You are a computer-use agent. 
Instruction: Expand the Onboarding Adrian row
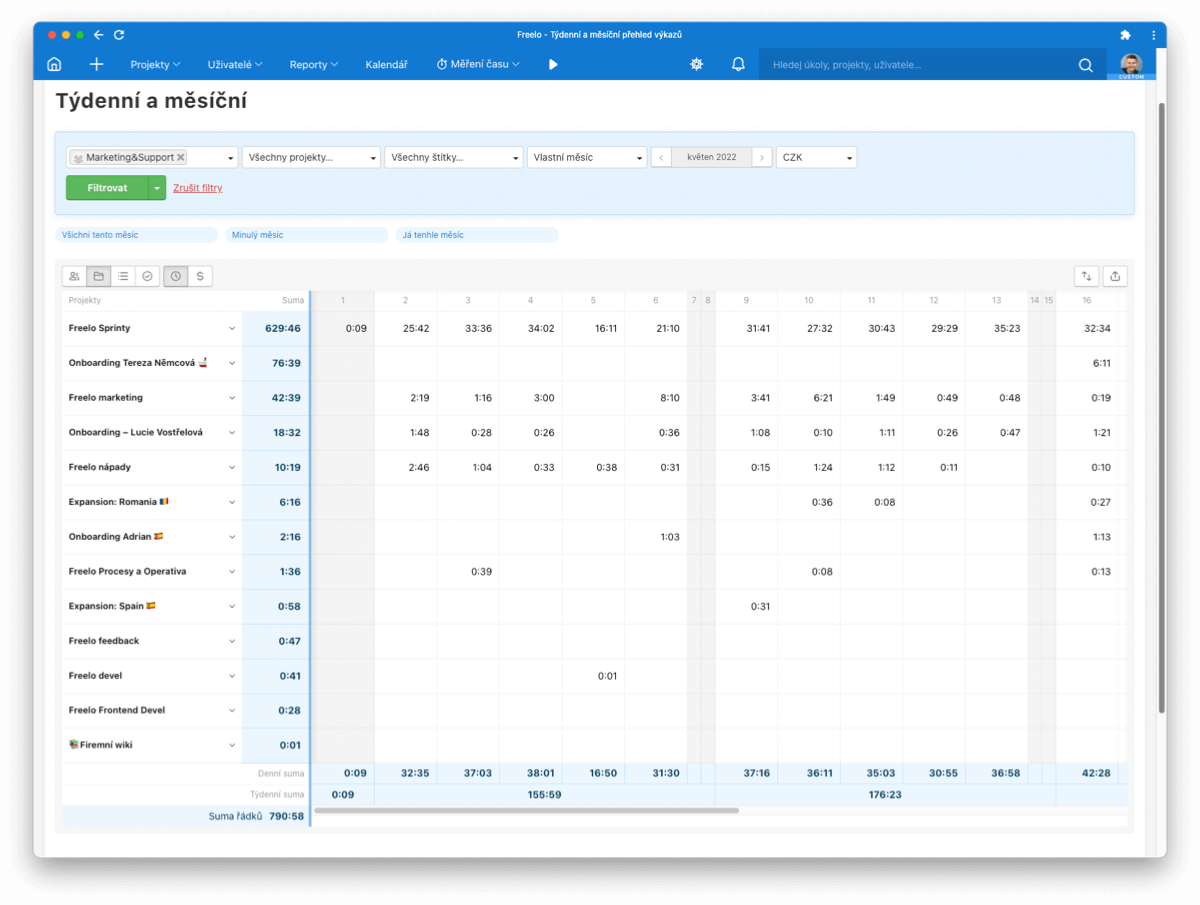(x=232, y=537)
